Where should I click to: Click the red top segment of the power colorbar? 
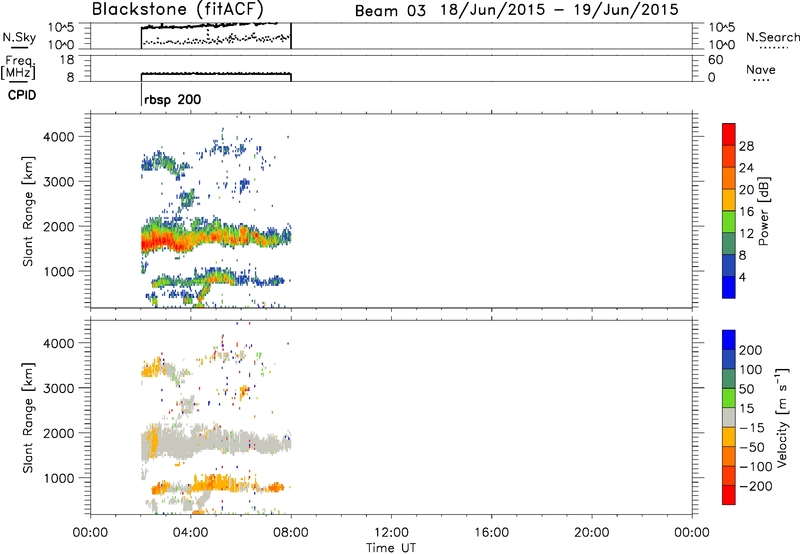[729, 134]
